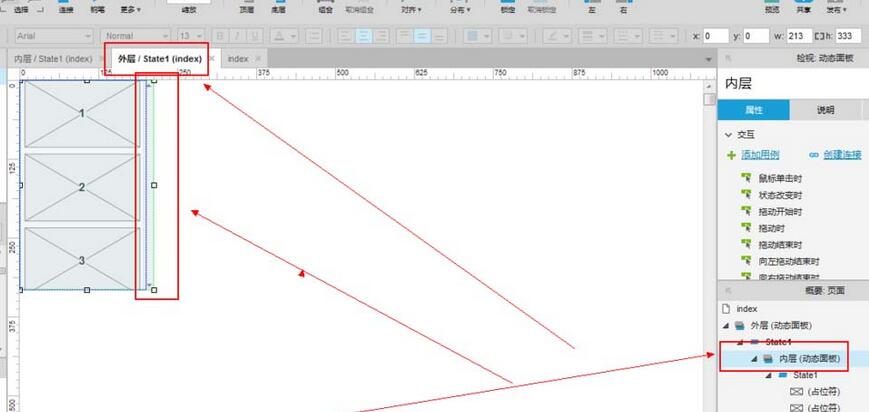This screenshot has width=869, height=412.
Task: Open the font color picker
Action: [x=284, y=36]
